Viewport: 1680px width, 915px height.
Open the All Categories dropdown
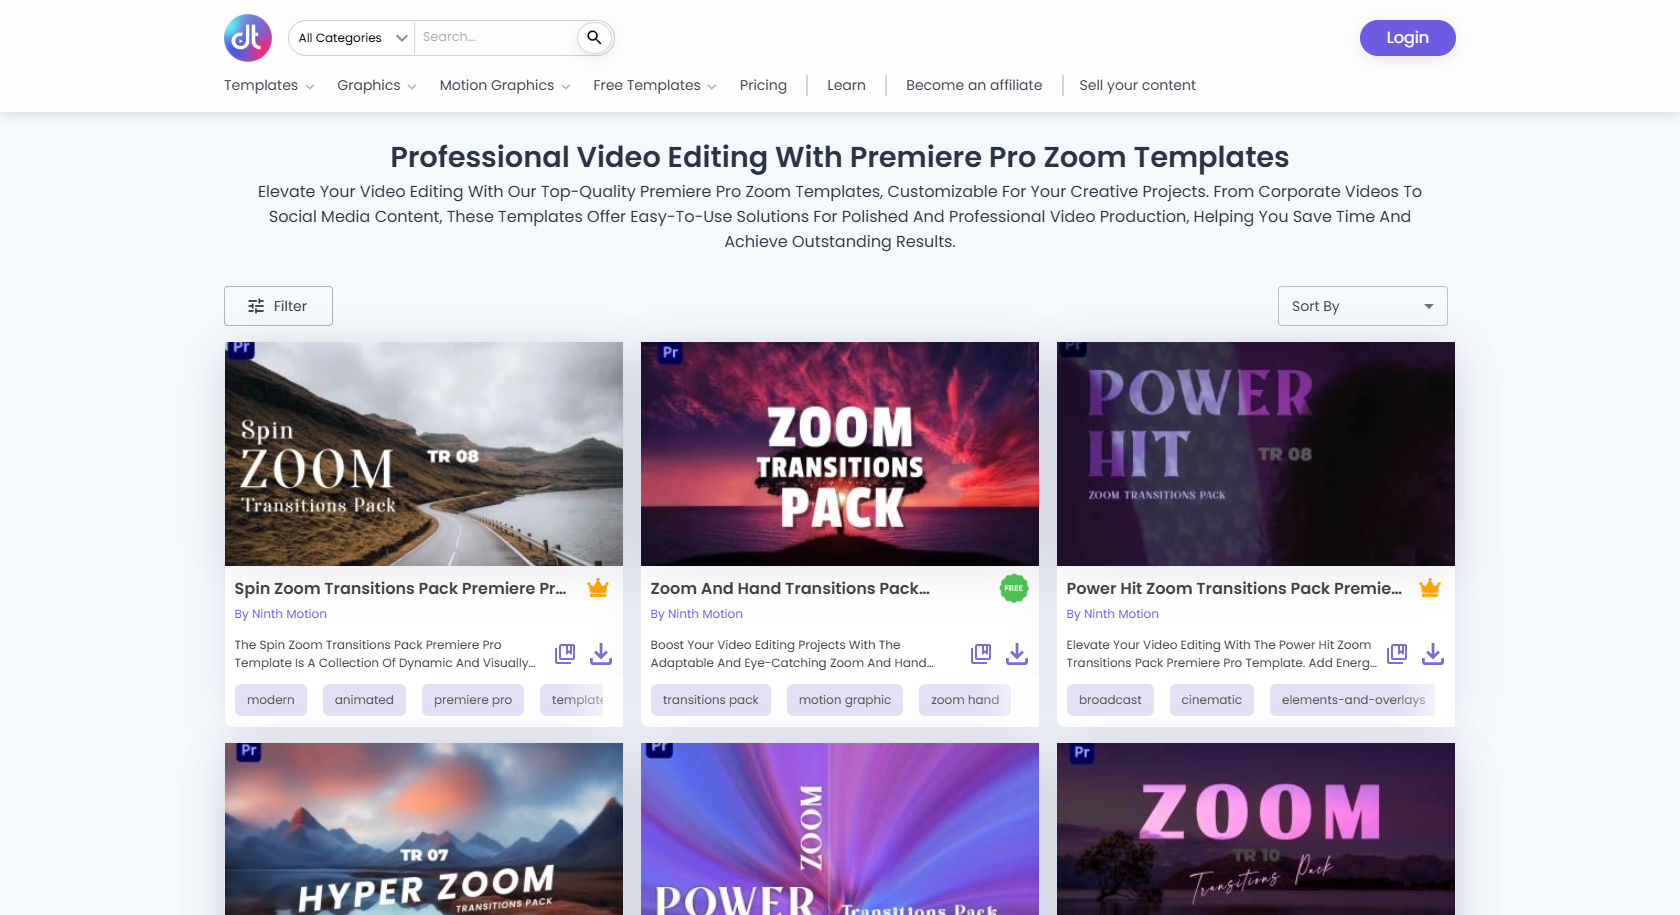(x=352, y=38)
